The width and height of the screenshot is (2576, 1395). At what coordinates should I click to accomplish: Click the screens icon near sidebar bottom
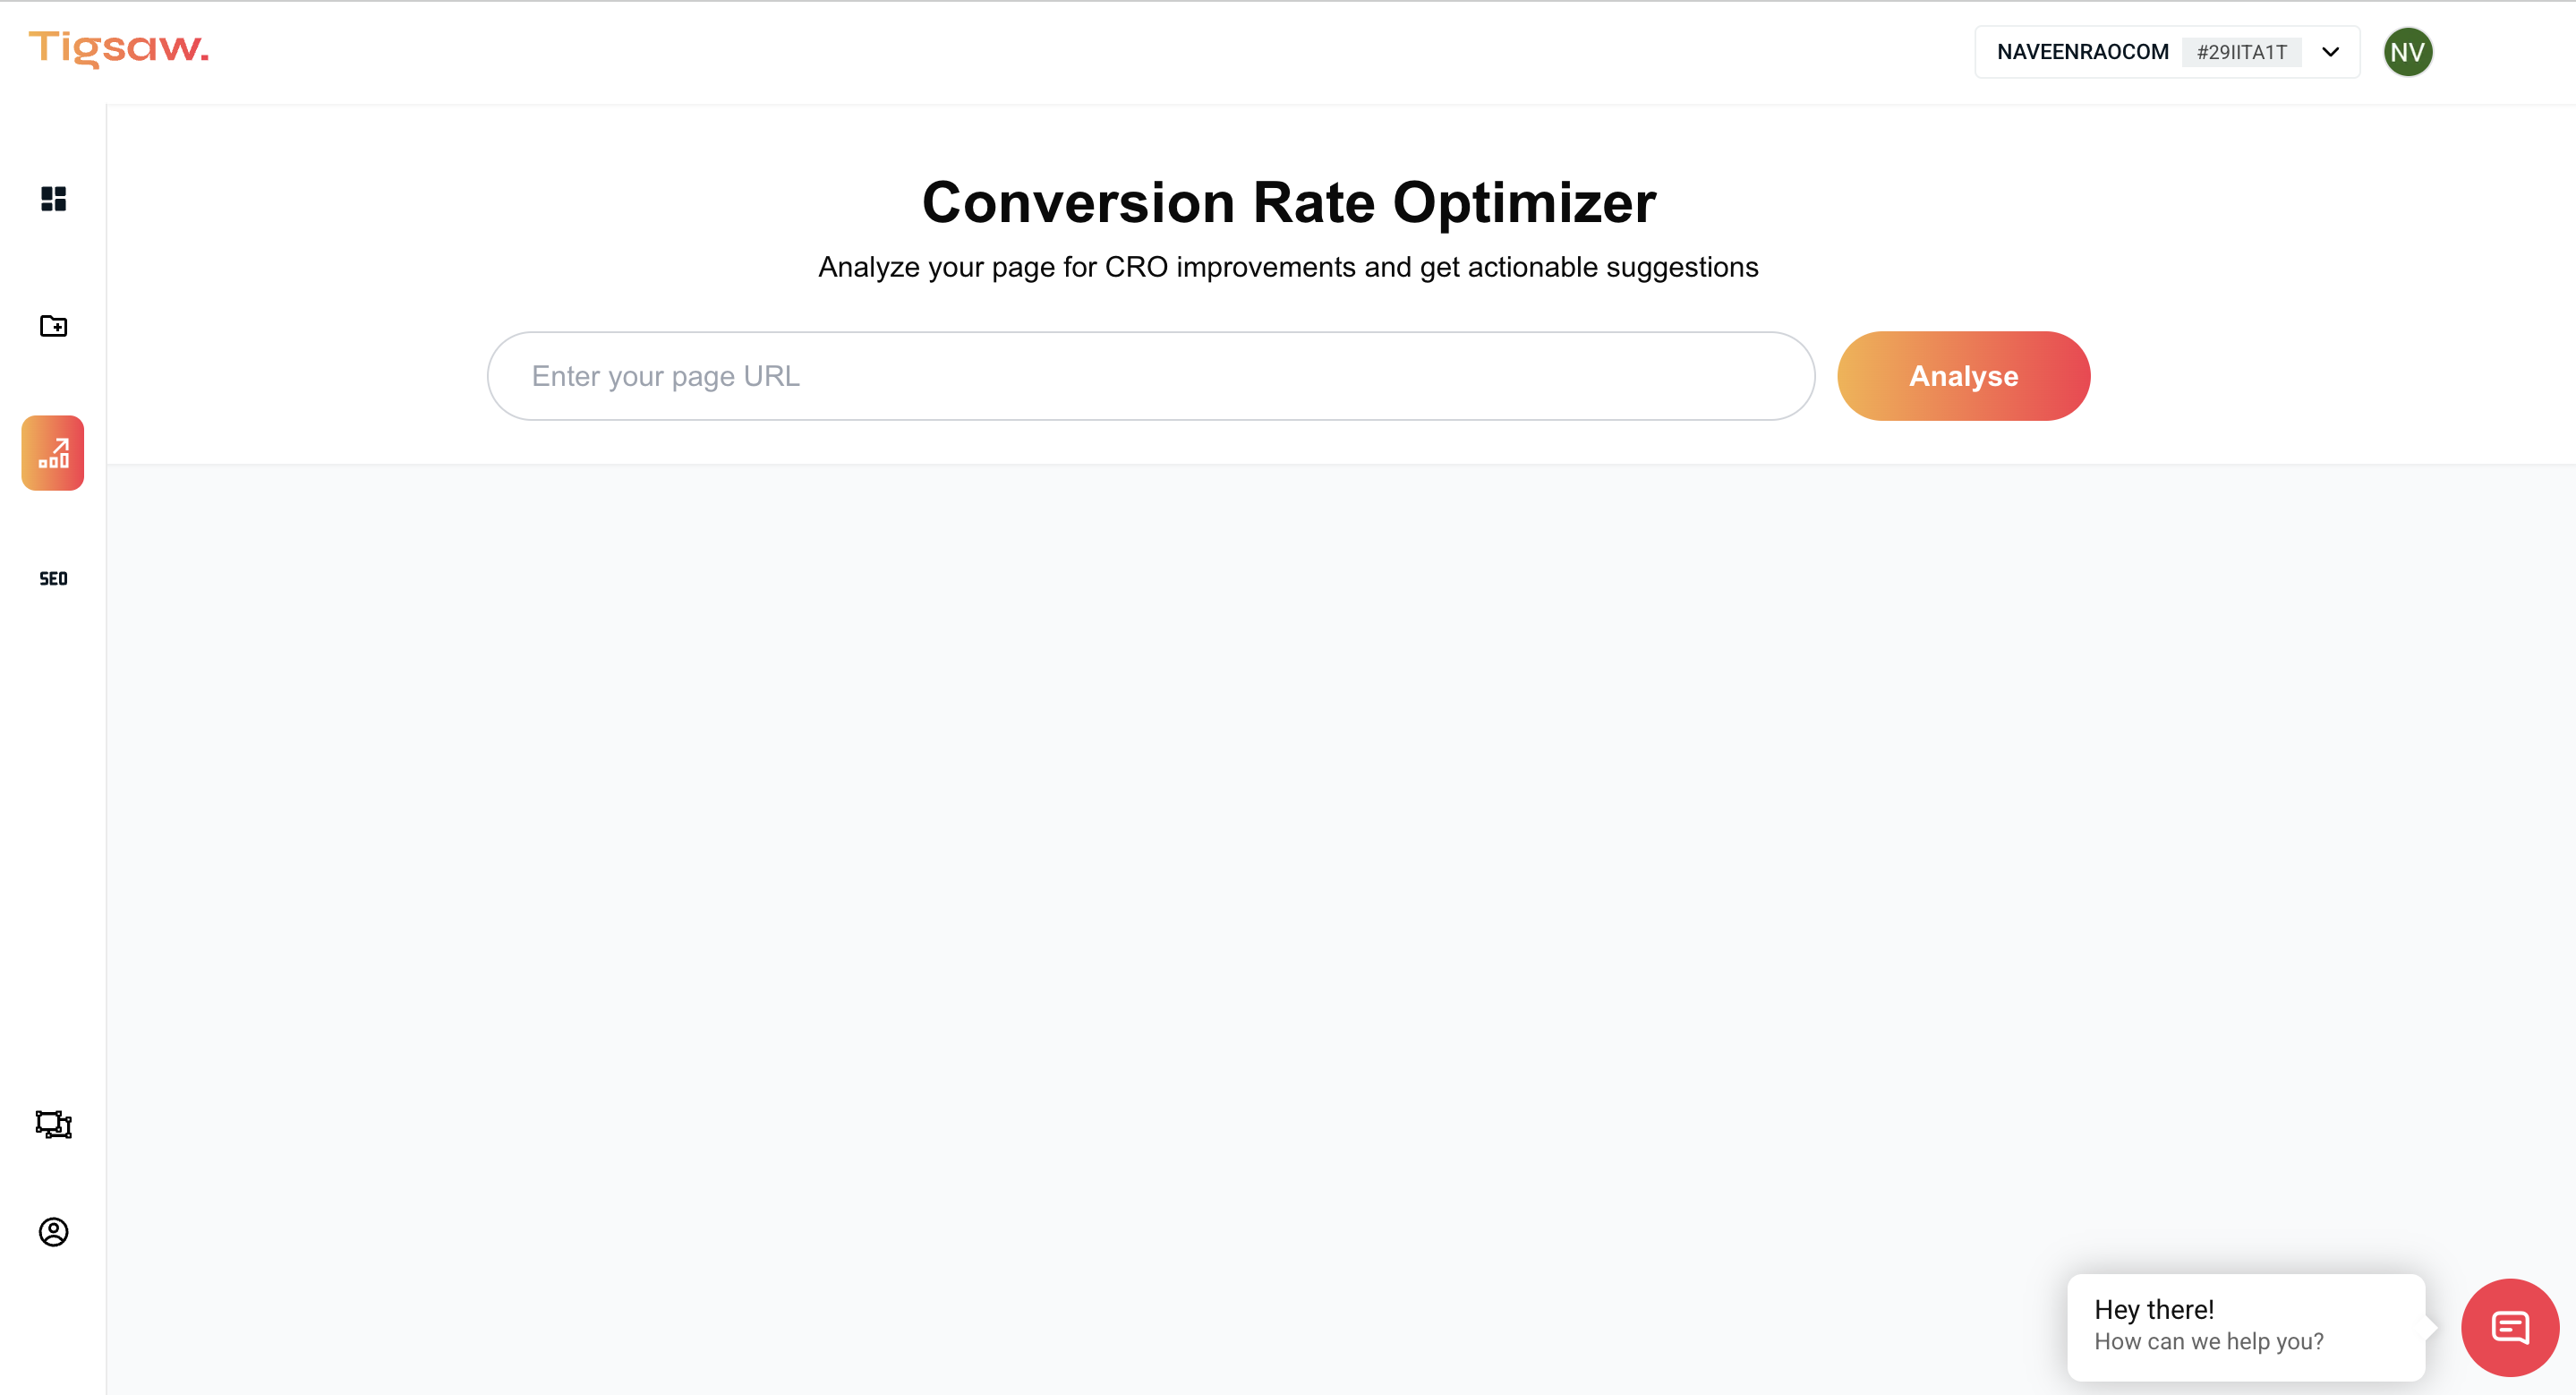53,1124
